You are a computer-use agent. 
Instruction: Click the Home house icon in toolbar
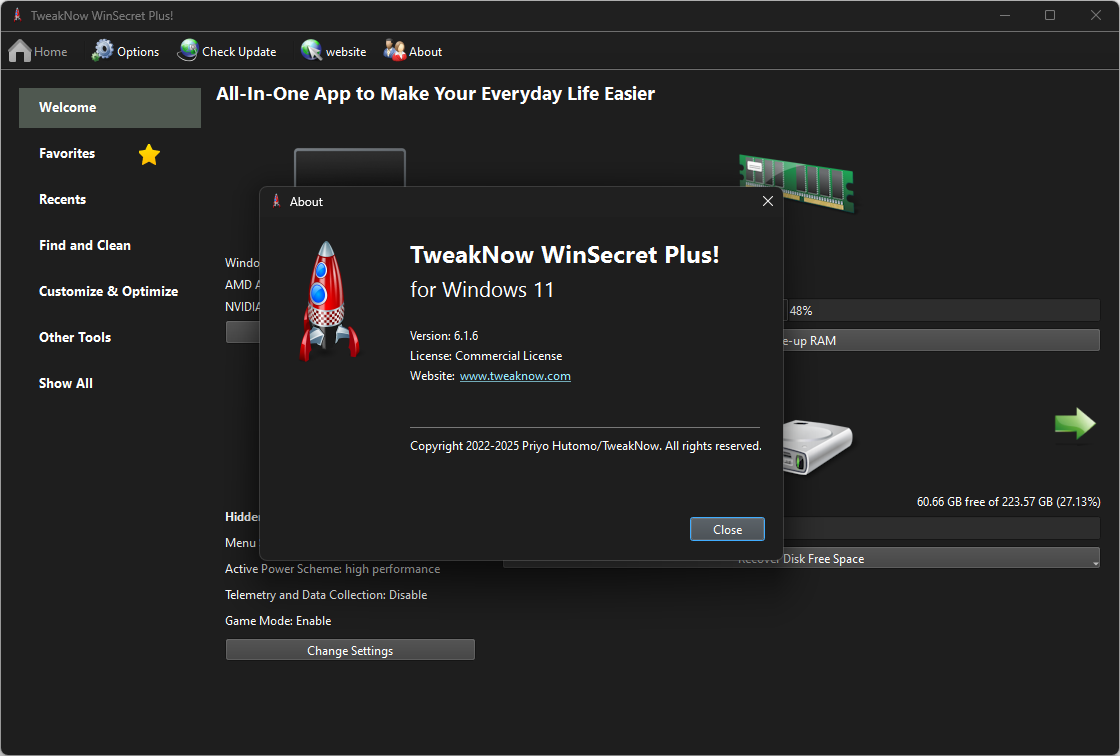pyautogui.click(x=20, y=51)
